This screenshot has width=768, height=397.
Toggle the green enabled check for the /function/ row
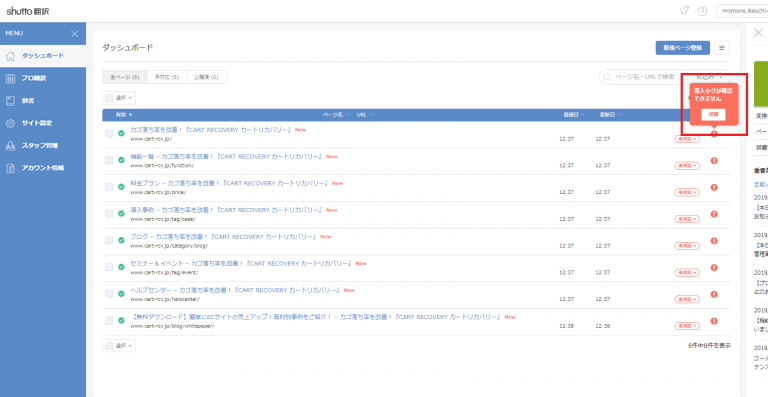click(121, 160)
